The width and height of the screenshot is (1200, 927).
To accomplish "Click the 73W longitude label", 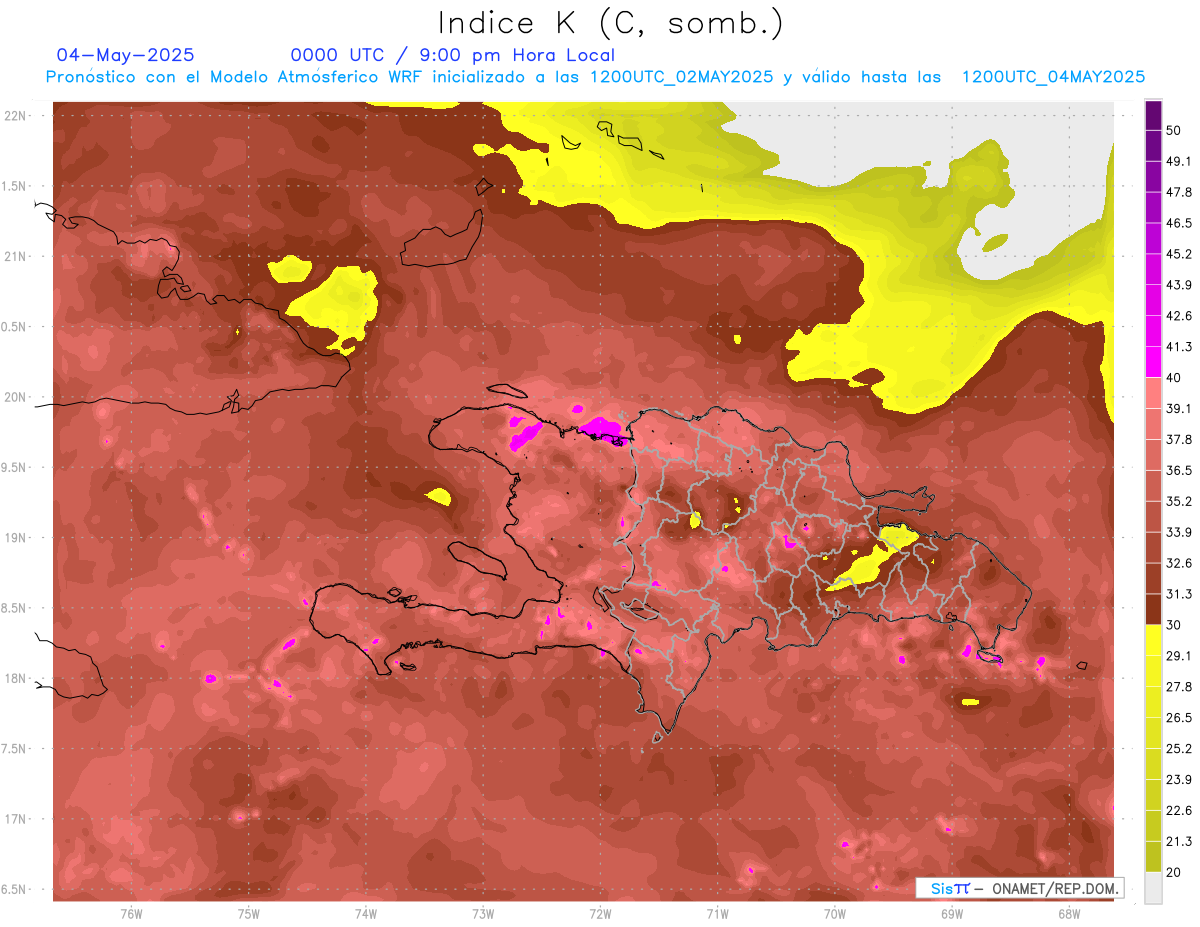I will (483, 913).
